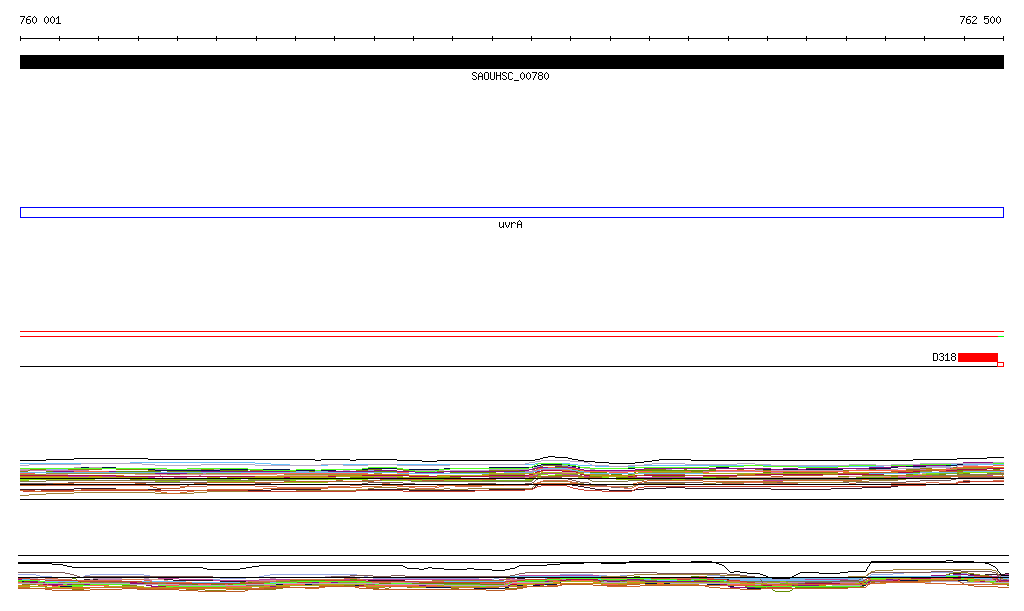1024x611 pixels.
Task: Click the 762 500 end coordinate
Action: pyautogui.click(x=980, y=20)
